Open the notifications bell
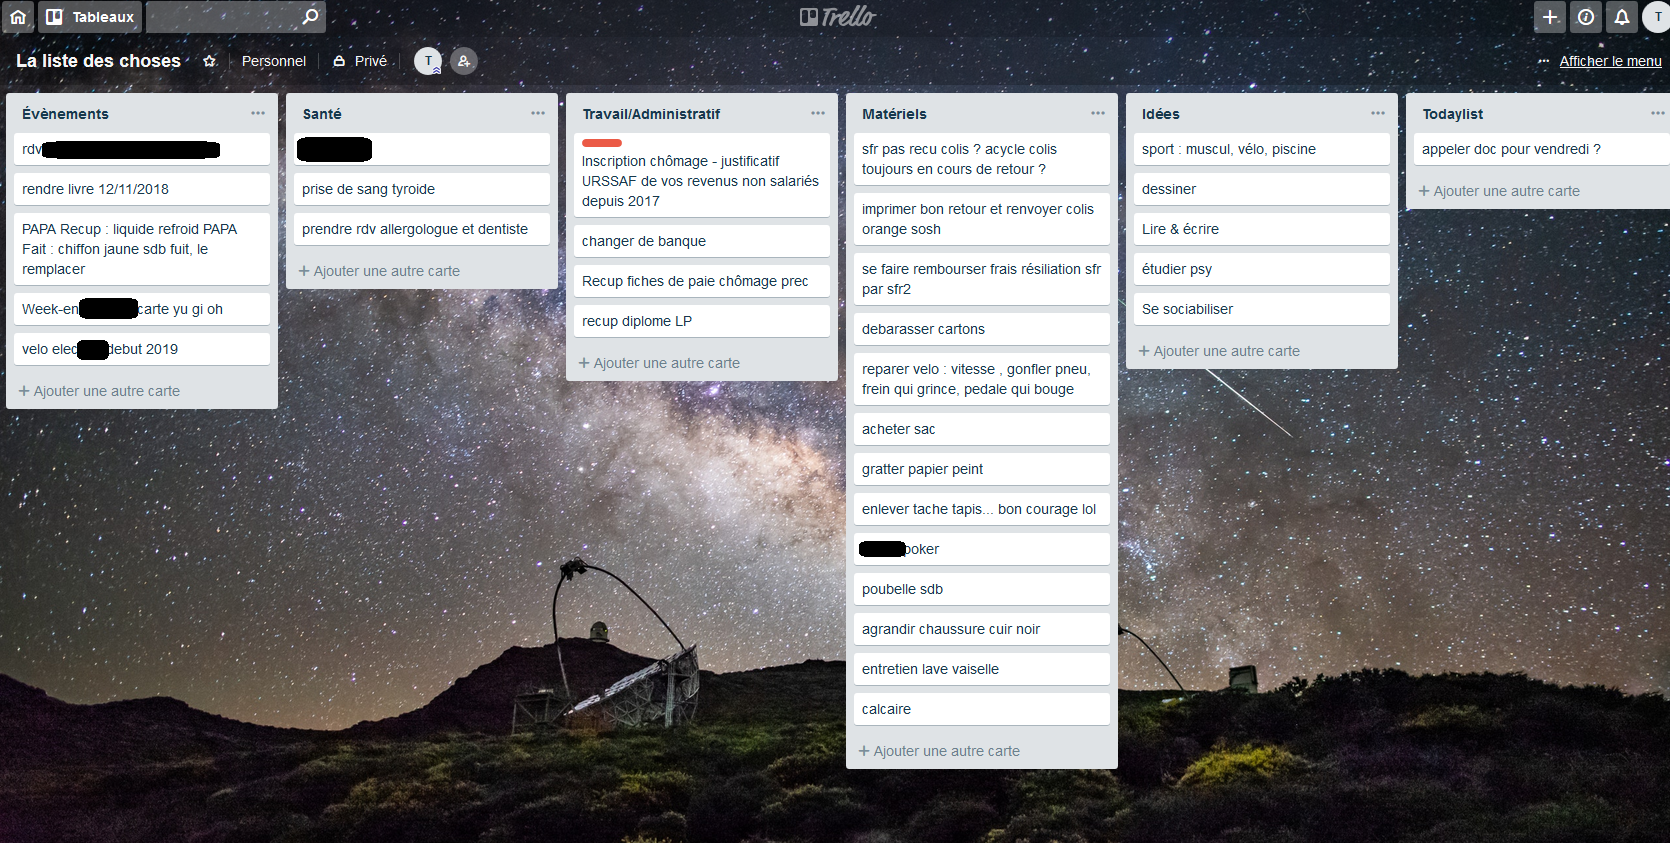Screen dimensions: 1670x843 point(1622,16)
